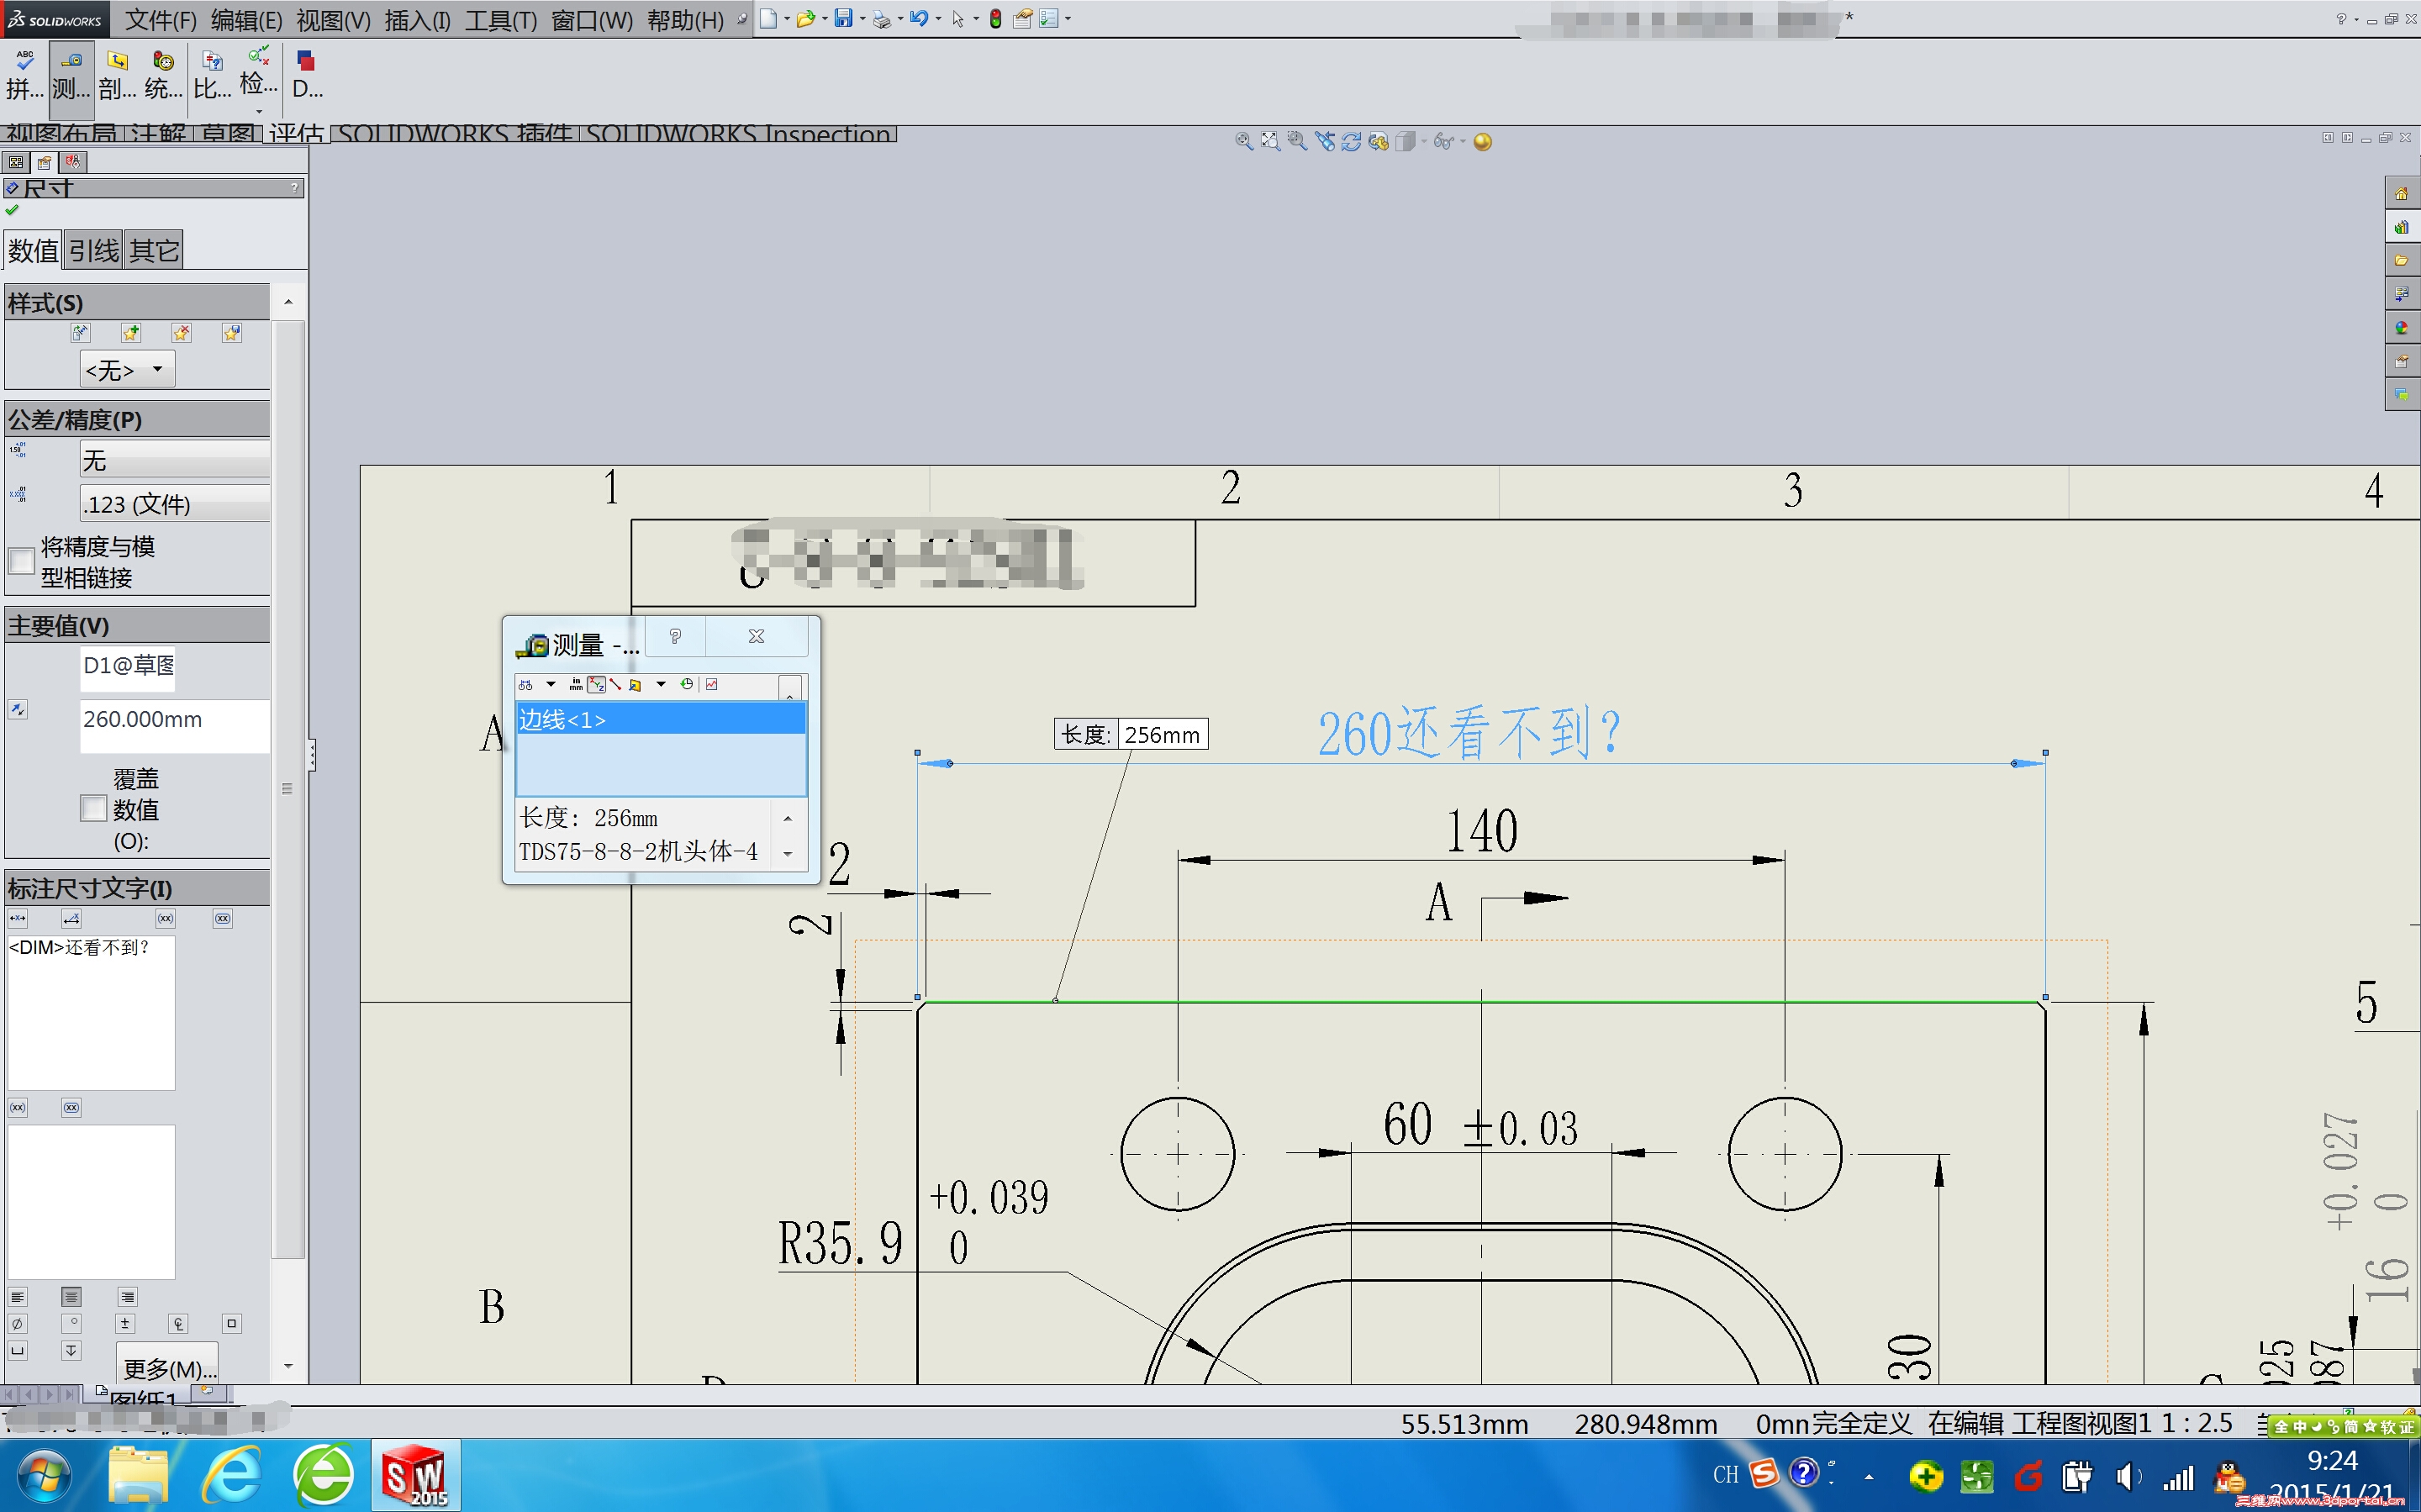Toggle the 覆盖数值 override value checkbox
This screenshot has width=2421, height=1512.
coord(93,808)
